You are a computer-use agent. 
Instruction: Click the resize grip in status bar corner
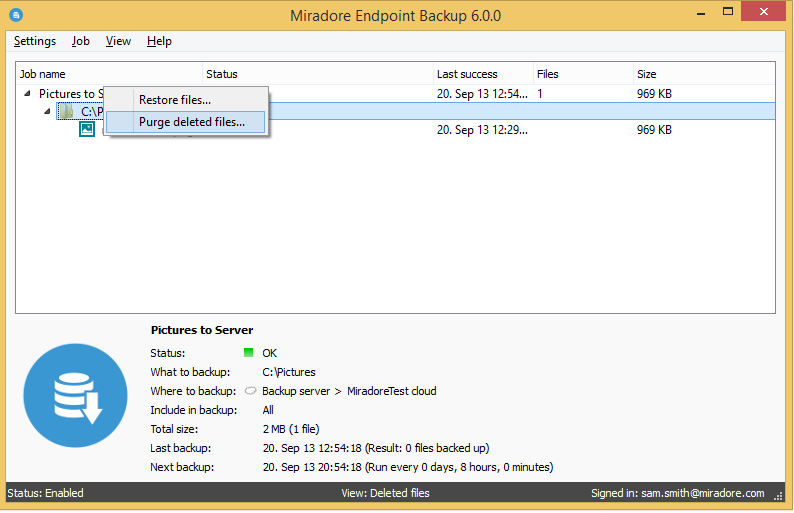pyautogui.click(x=778, y=496)
